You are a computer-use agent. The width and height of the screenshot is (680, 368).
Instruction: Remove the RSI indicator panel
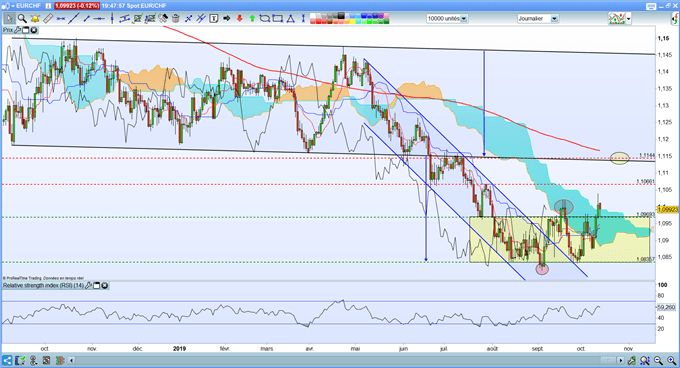pos(105,286)
